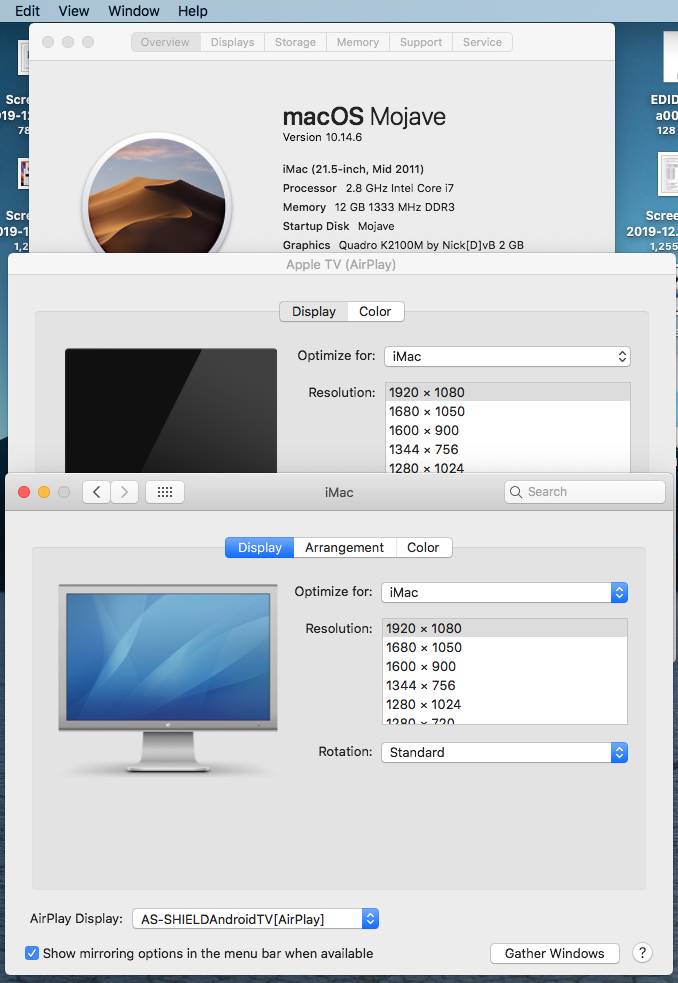Click the black Apple TV display preview
This screenshot has width=678, height=983.
[x=171, y=411]
